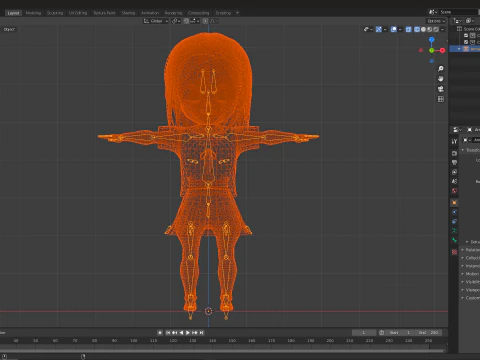Toggle viewport overlays display
The width and height of the screenshot is (480, 360).
(394, 29)
